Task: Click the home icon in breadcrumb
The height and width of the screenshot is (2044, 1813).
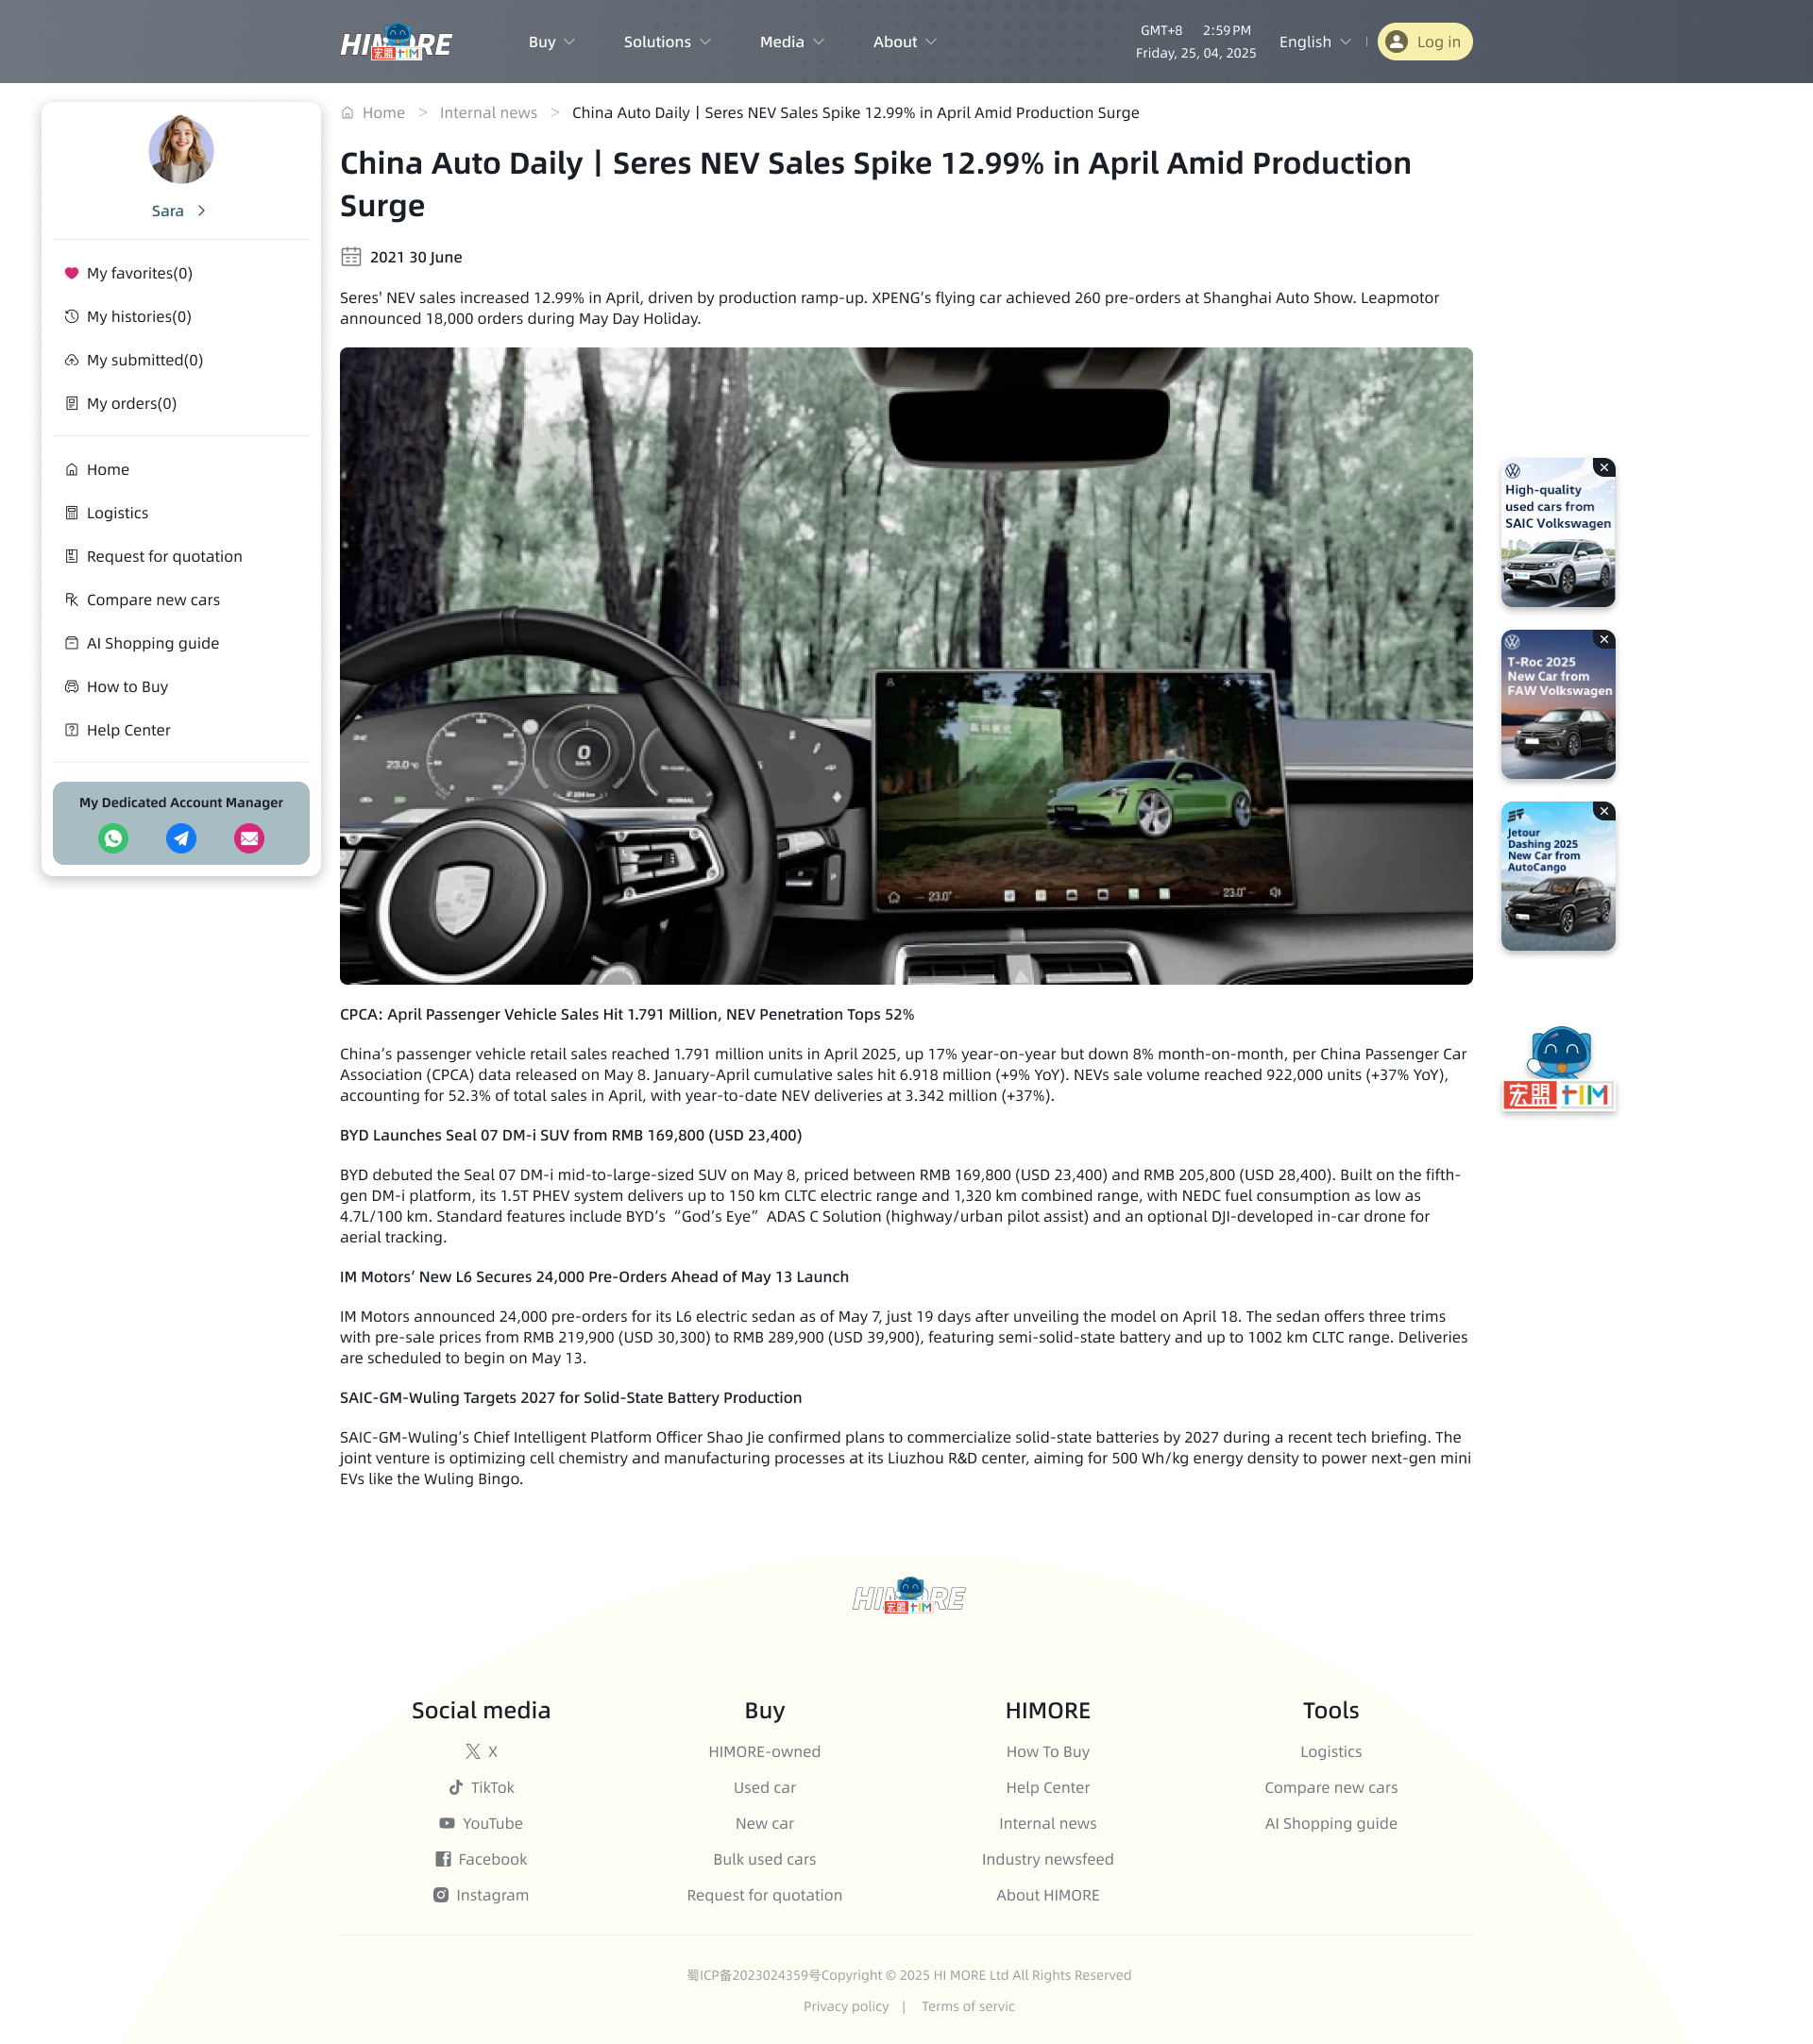Action: tap(347, 113)
